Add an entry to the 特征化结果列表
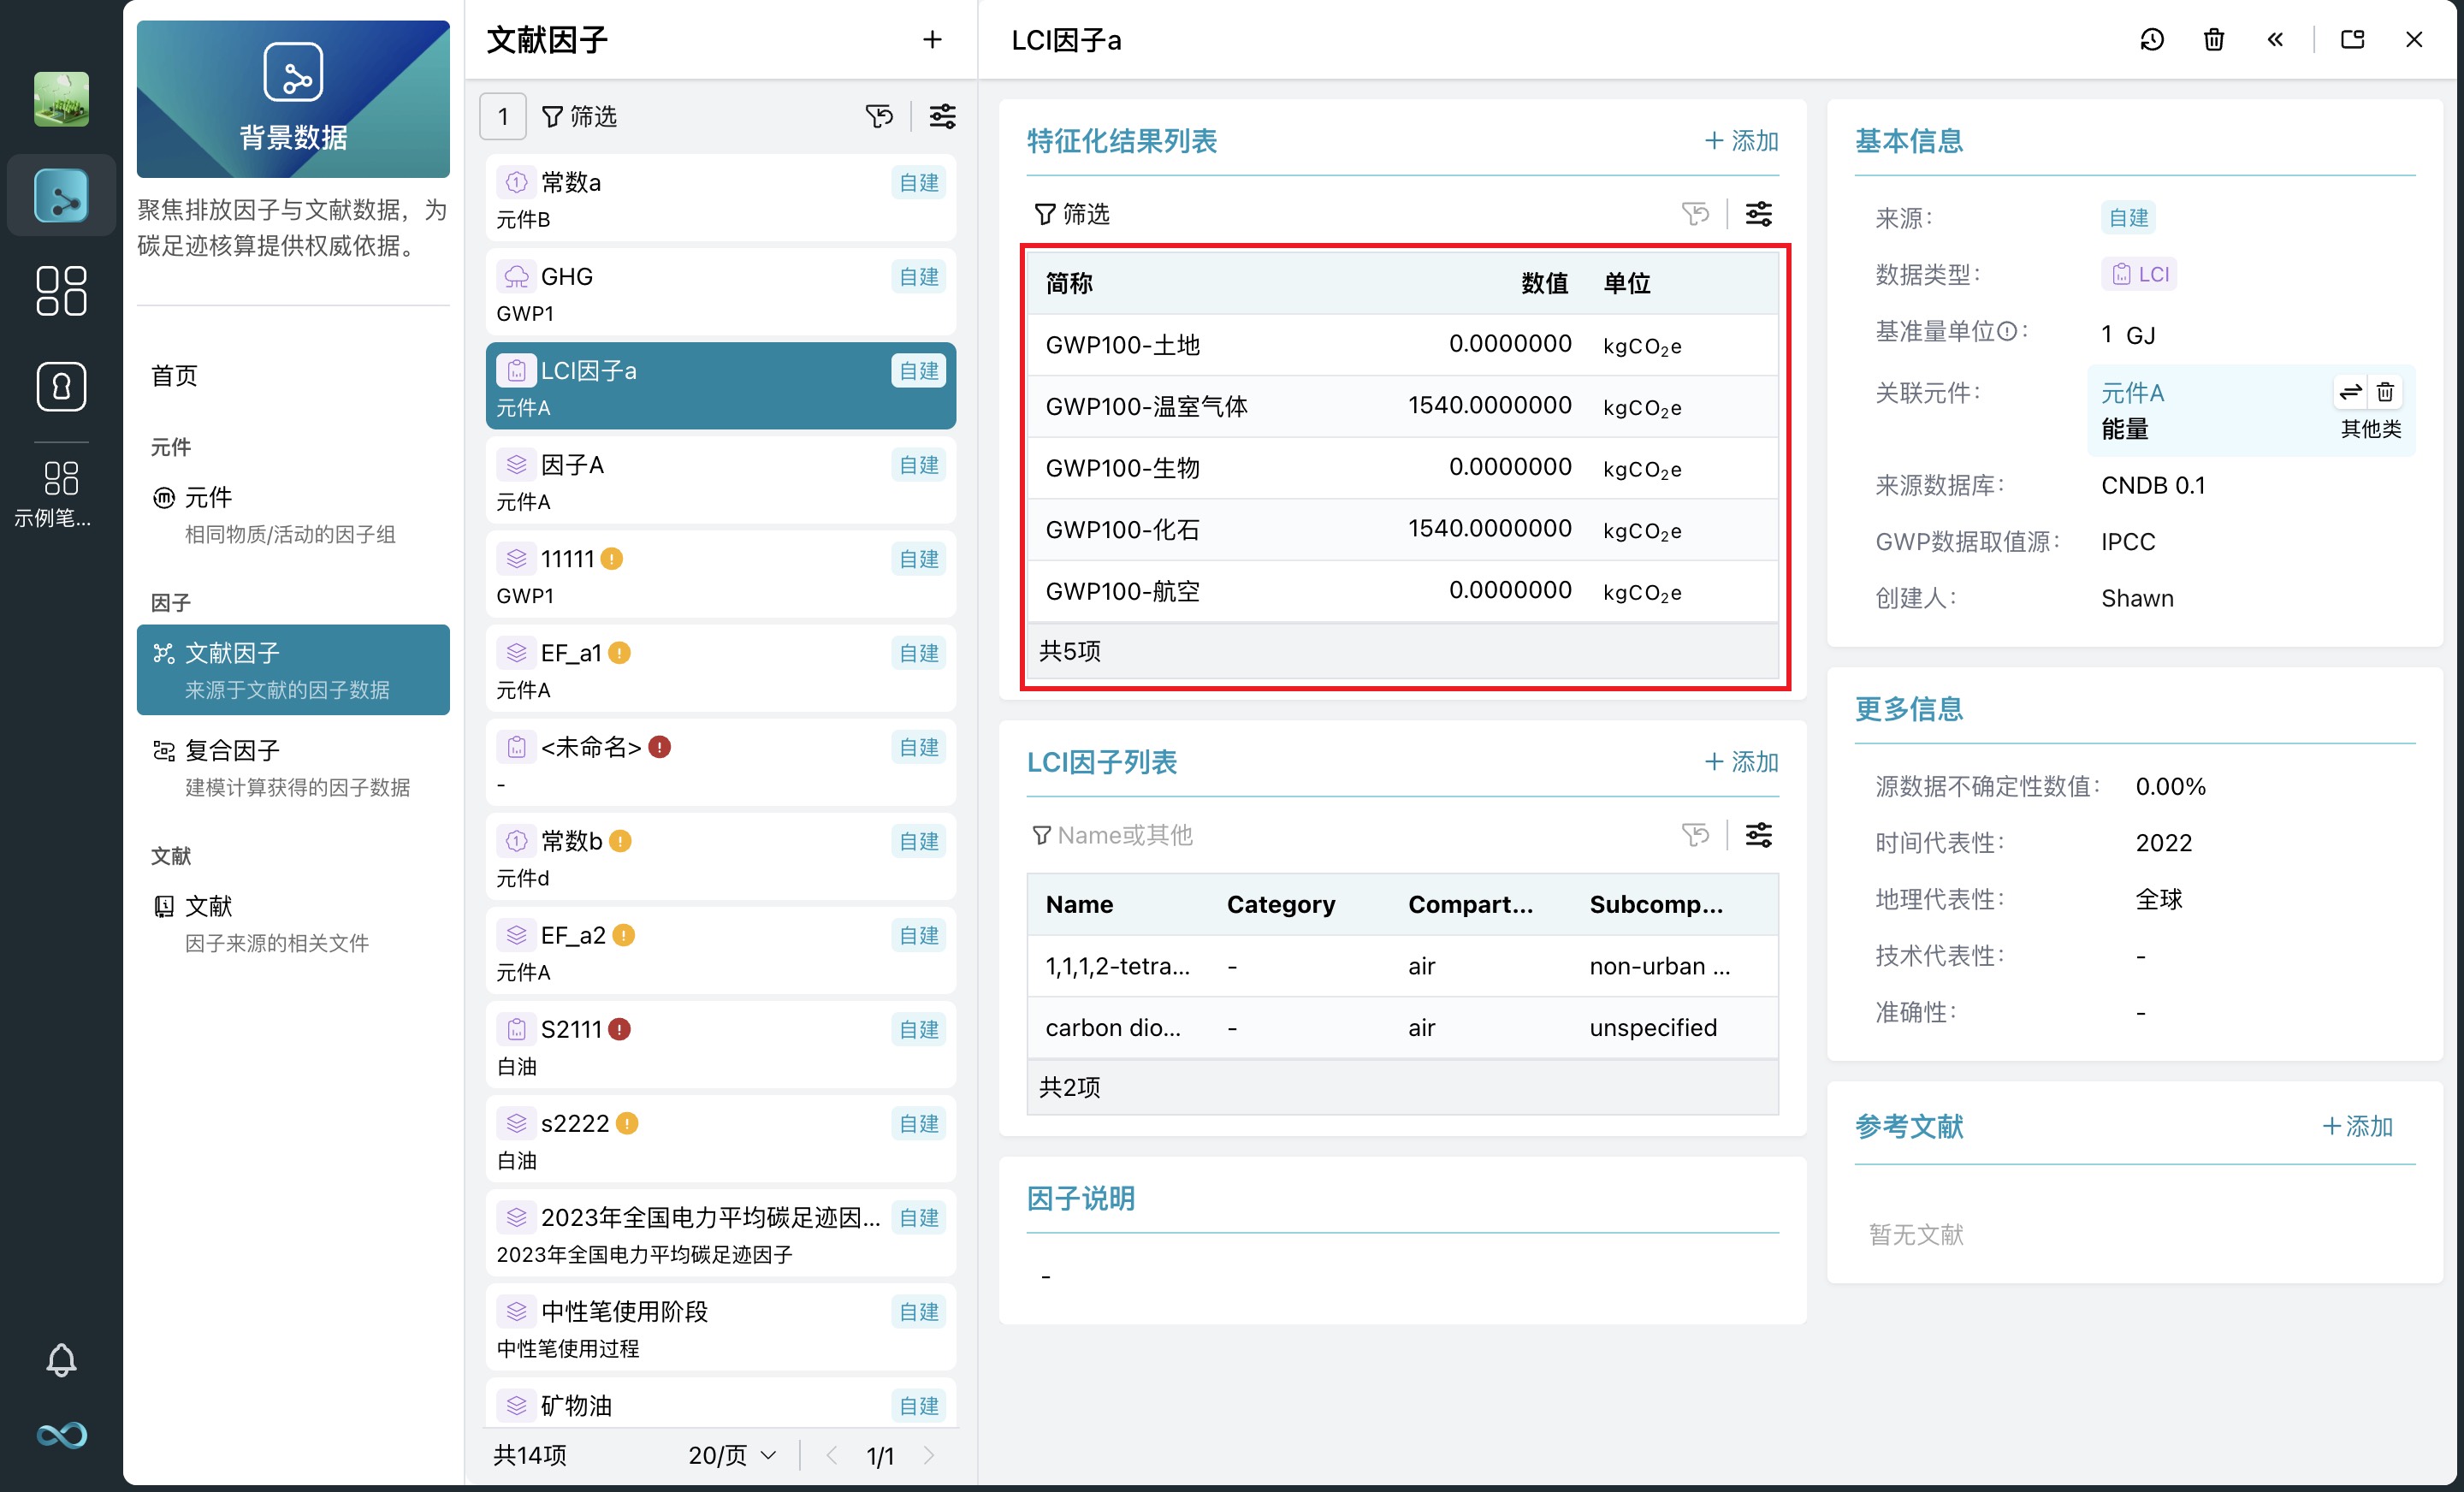 coord(1741,141)
